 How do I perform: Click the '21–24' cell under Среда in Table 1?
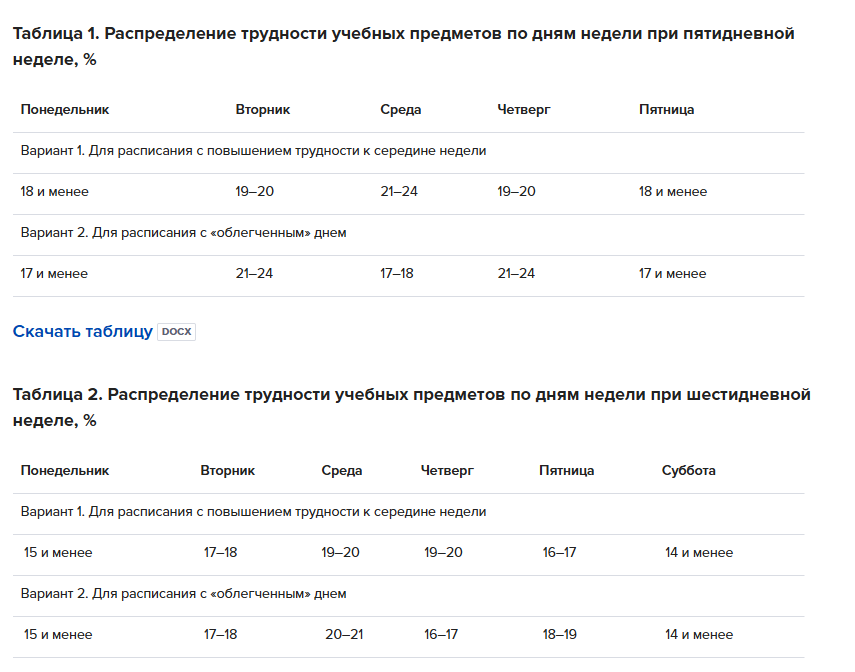[x=399, y=191]
